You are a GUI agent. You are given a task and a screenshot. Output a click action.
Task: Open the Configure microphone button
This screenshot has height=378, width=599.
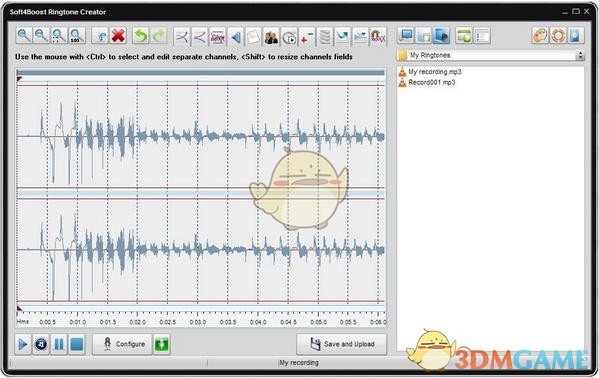point(122,344)
